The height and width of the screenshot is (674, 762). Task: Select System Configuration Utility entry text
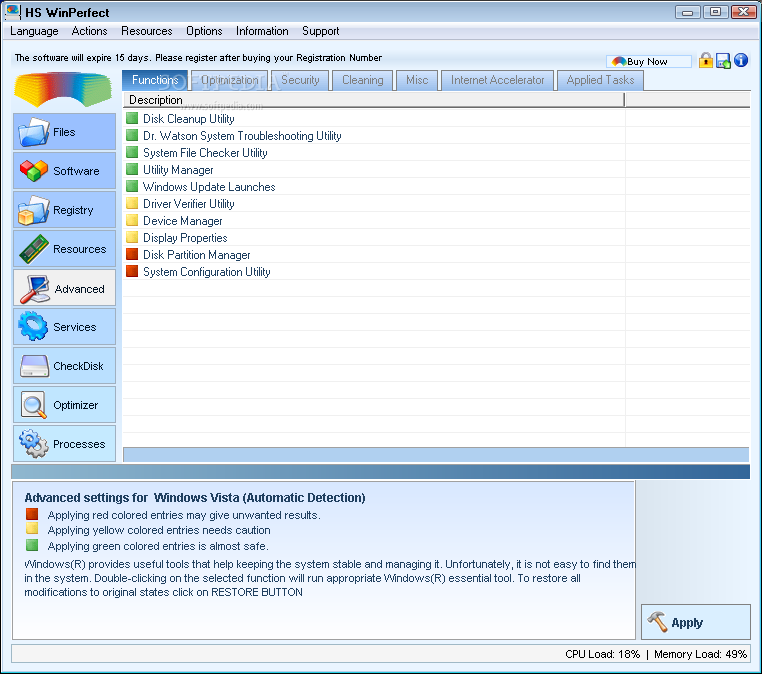coord(207,272)
